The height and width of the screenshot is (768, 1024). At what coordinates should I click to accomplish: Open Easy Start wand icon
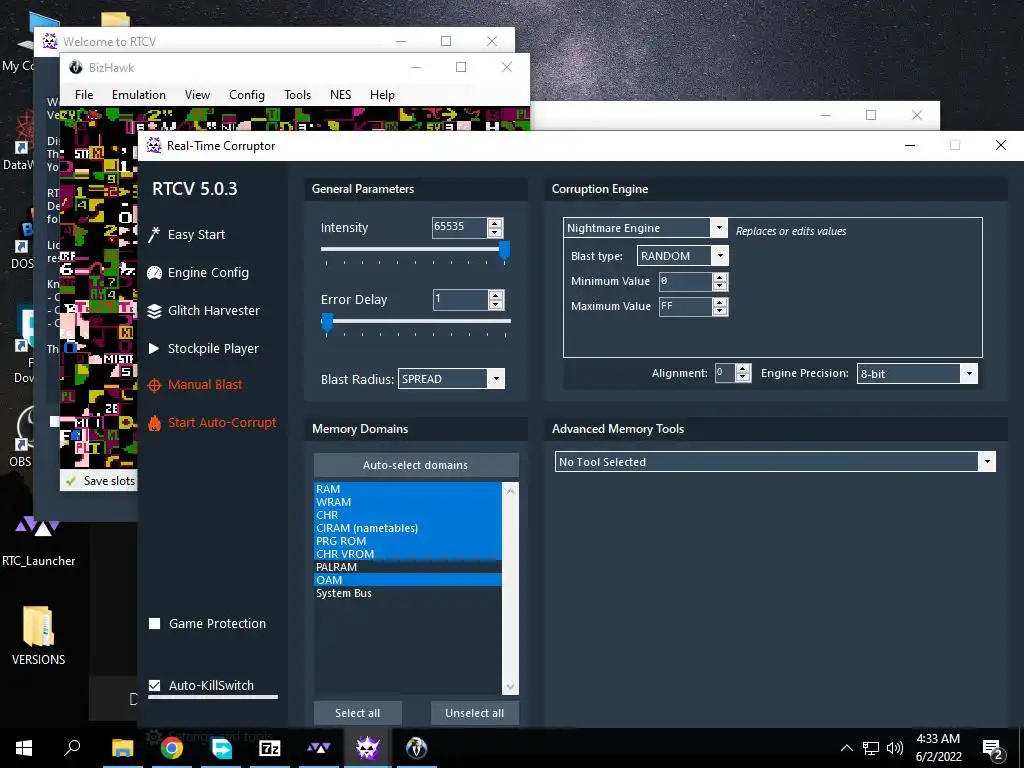coord(154,234)
